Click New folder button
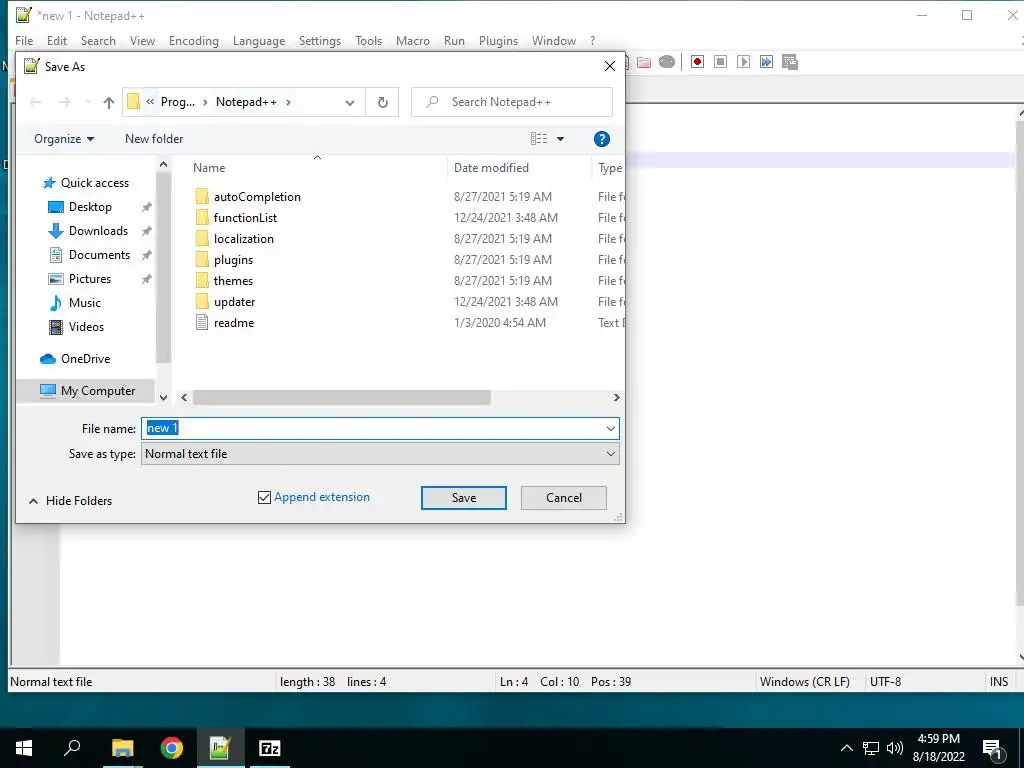Viewport: 1024px width, 768px height. click(154, 139)
